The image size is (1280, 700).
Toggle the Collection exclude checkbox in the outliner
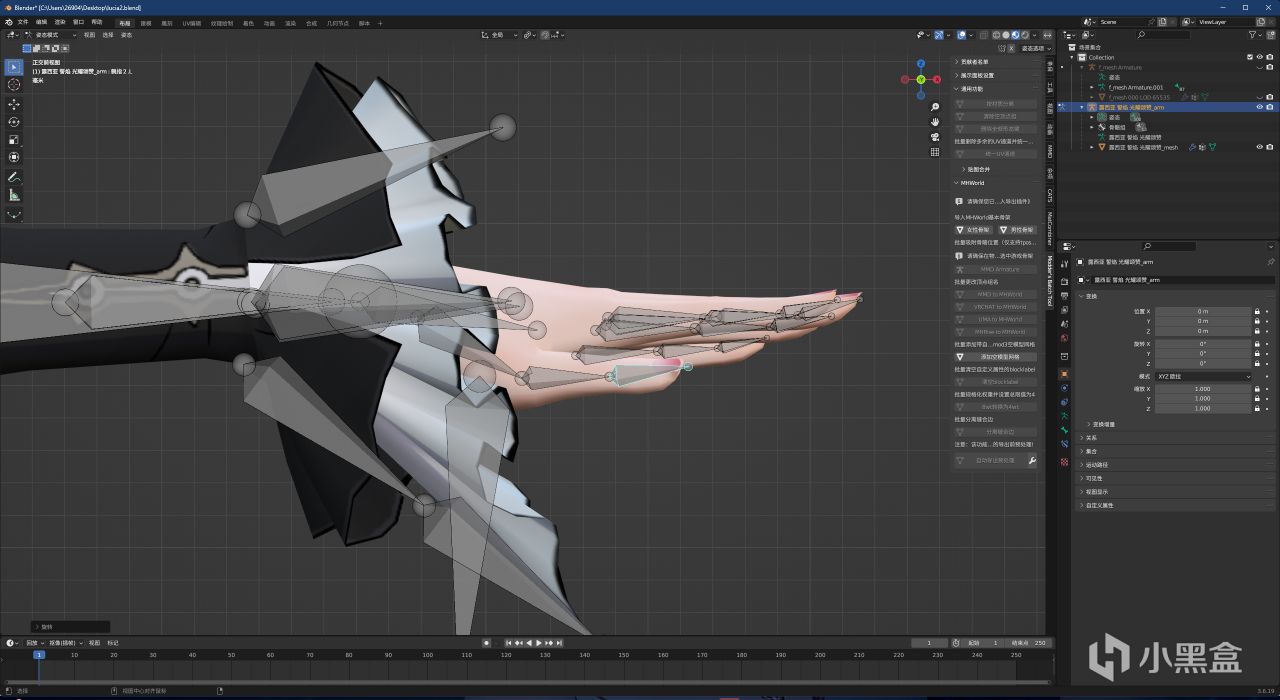pyautogui.click(x=1249, y=57)
